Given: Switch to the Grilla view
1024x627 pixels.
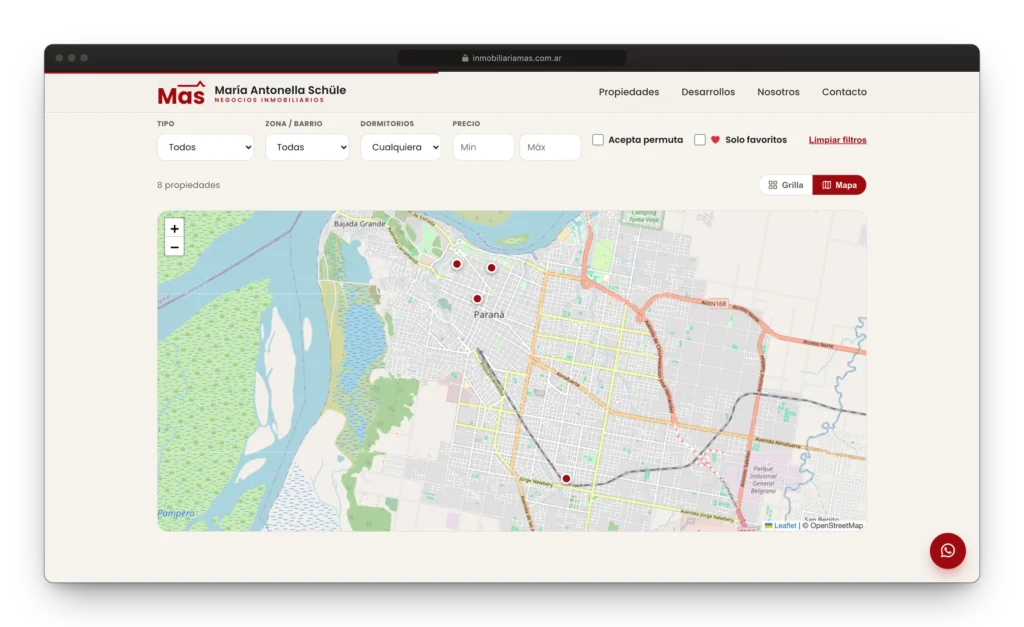Looking at the screenshot, I should tap(786, 185).
